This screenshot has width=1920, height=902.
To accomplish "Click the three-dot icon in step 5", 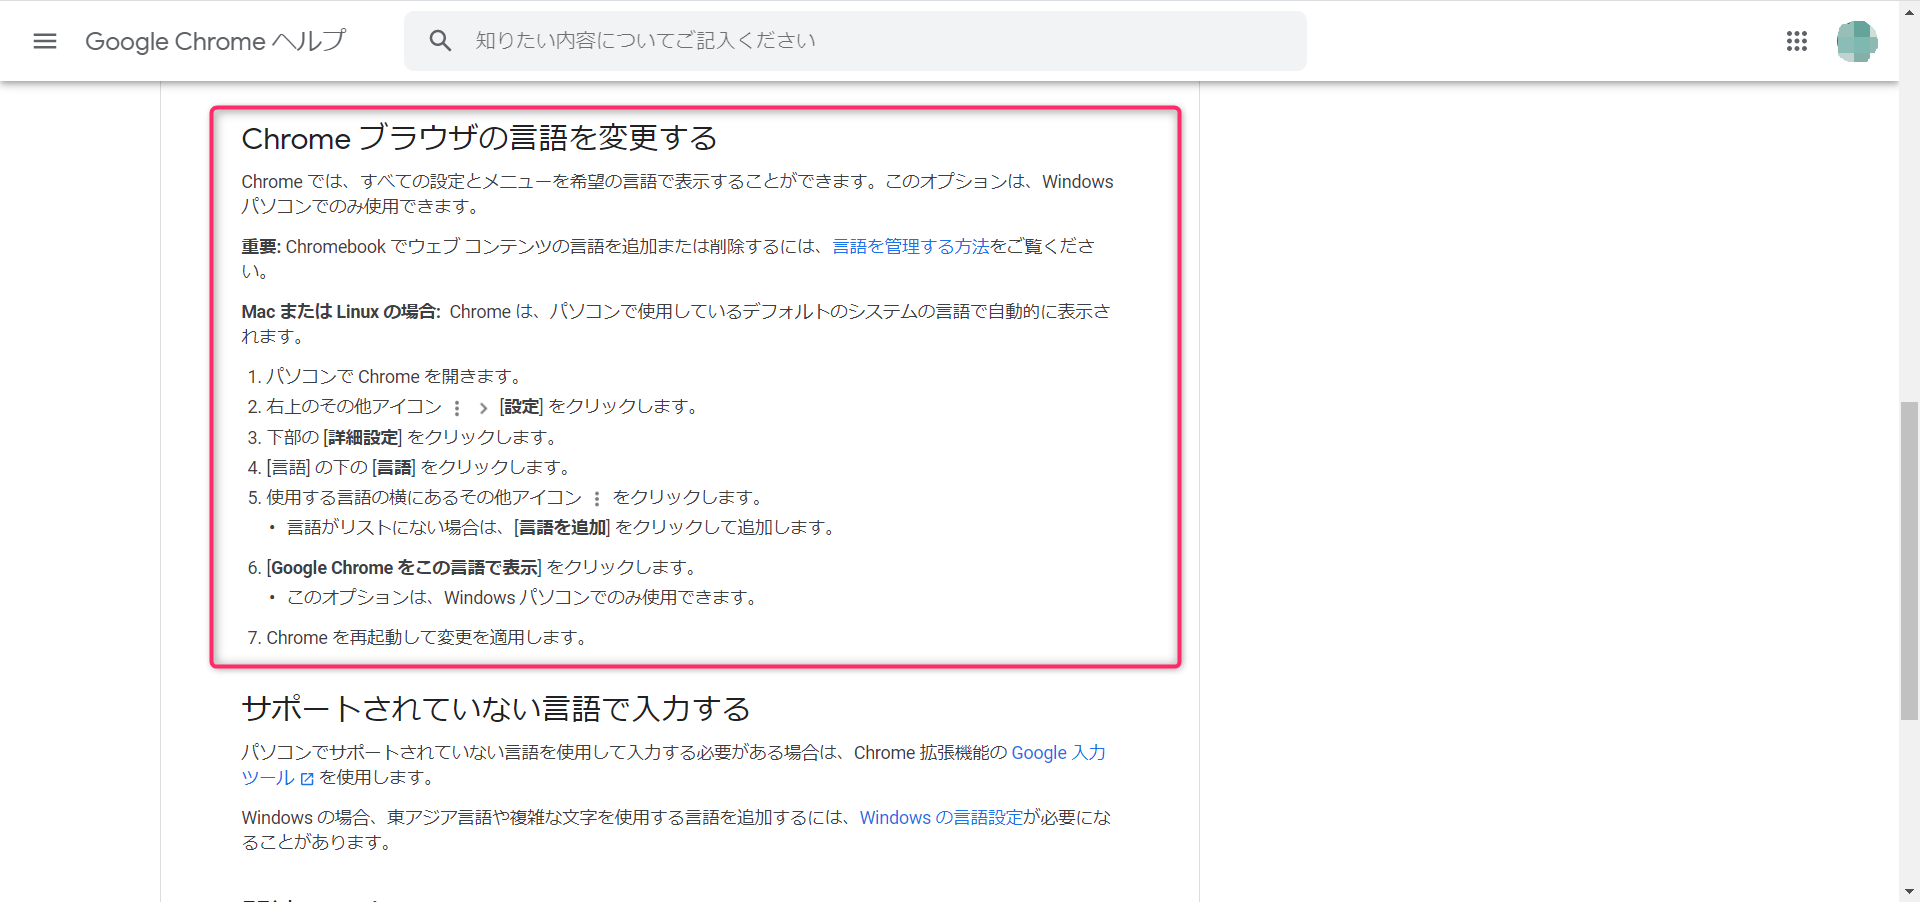I will (x=597, y=498).
